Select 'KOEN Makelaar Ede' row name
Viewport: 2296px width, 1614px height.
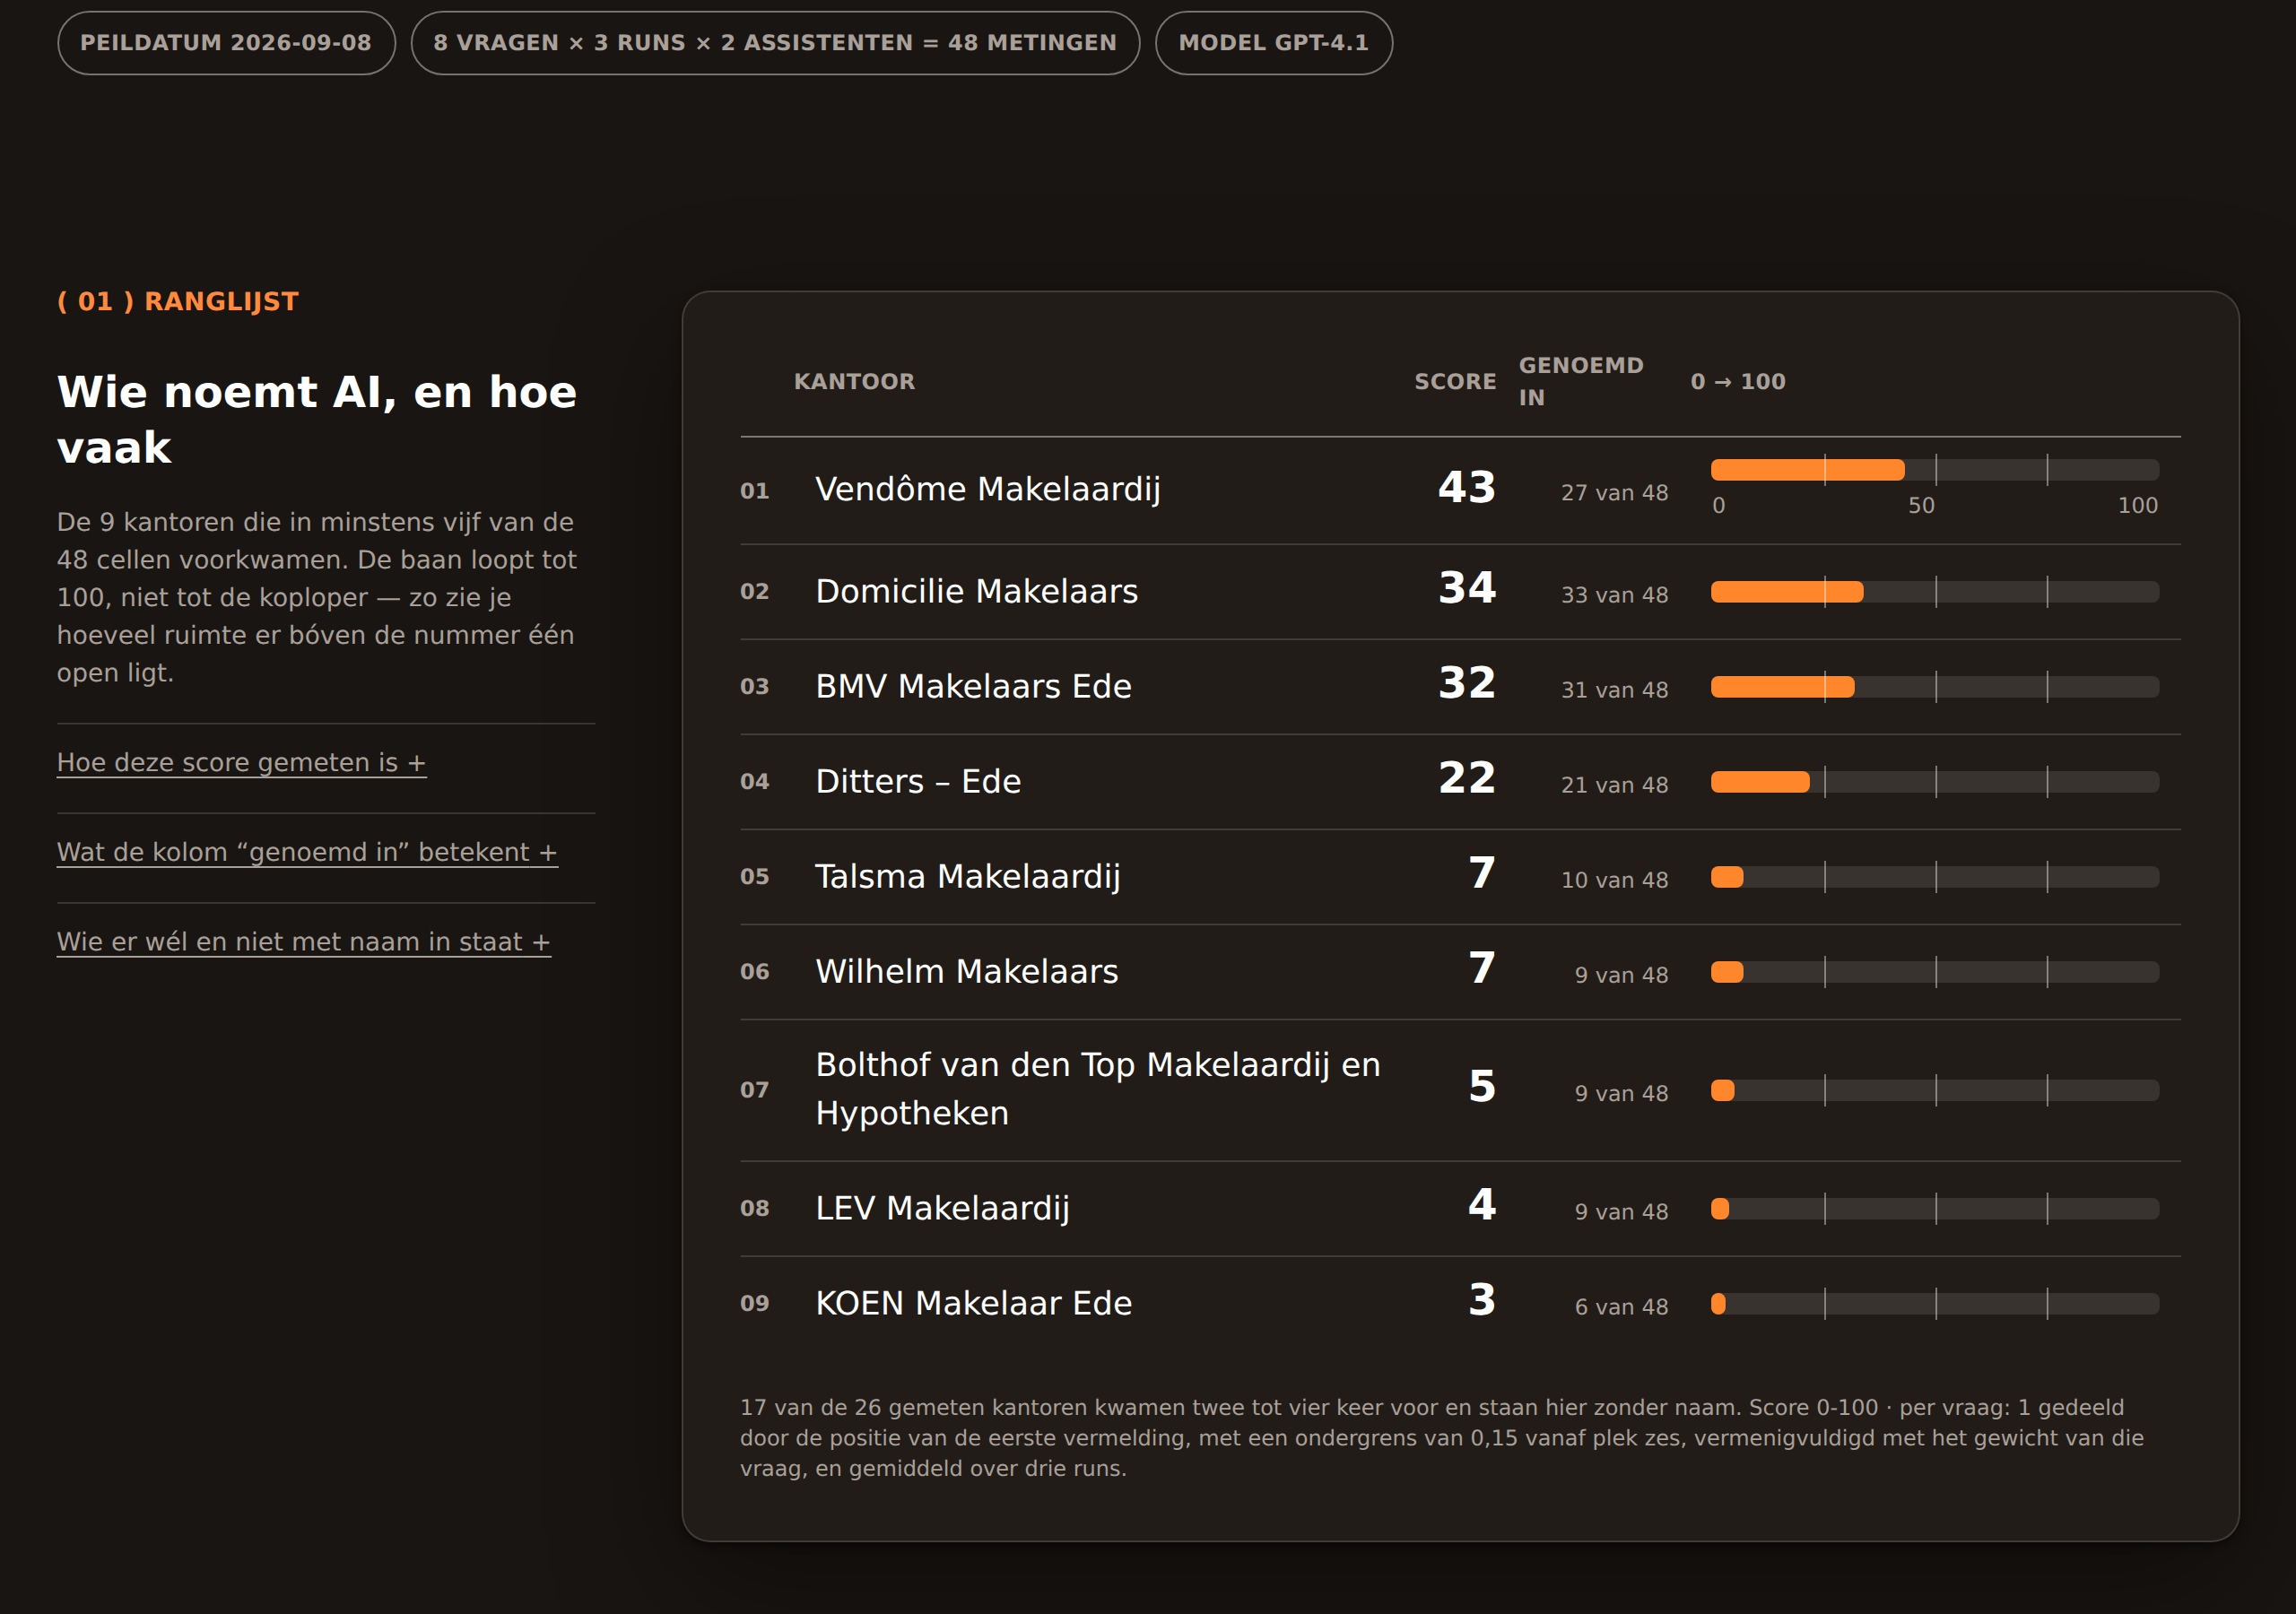pos(973,1303)
